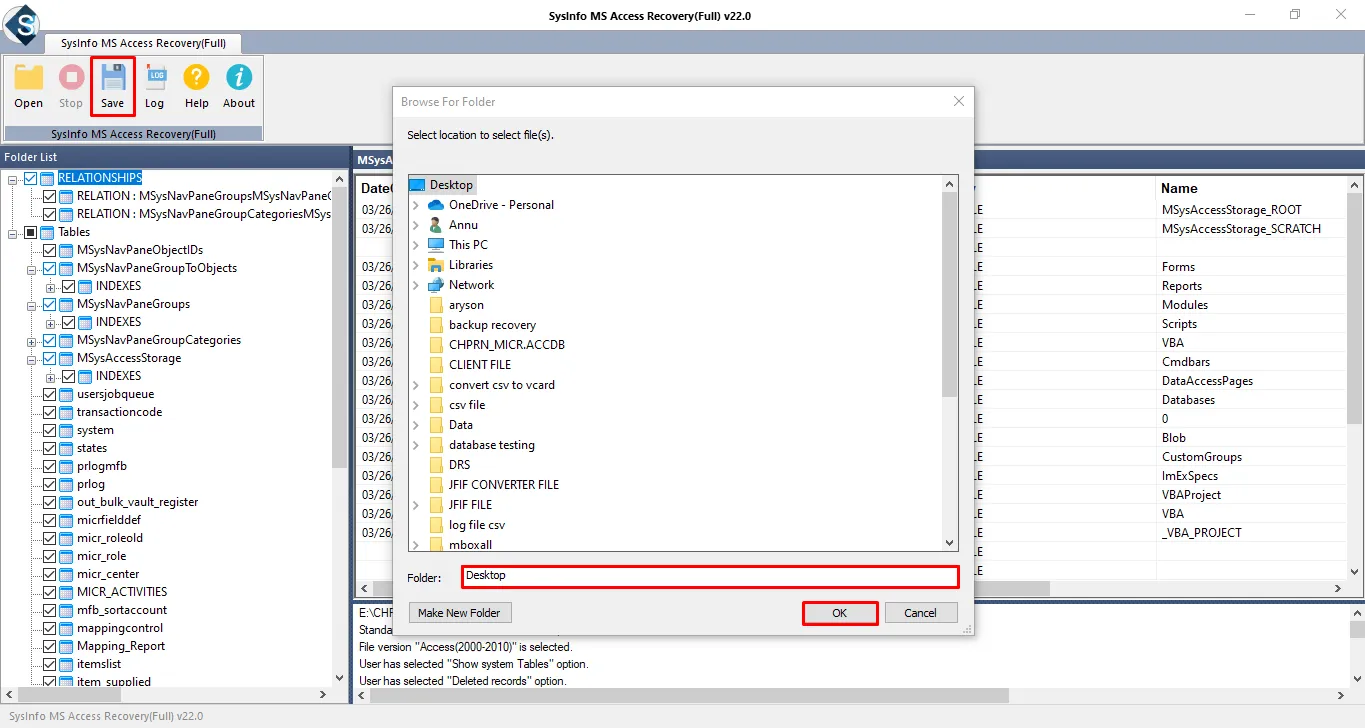Click the _VBA_PROJECT name cell
Screen dimensions: 1365x728
tap(1201, 533)
